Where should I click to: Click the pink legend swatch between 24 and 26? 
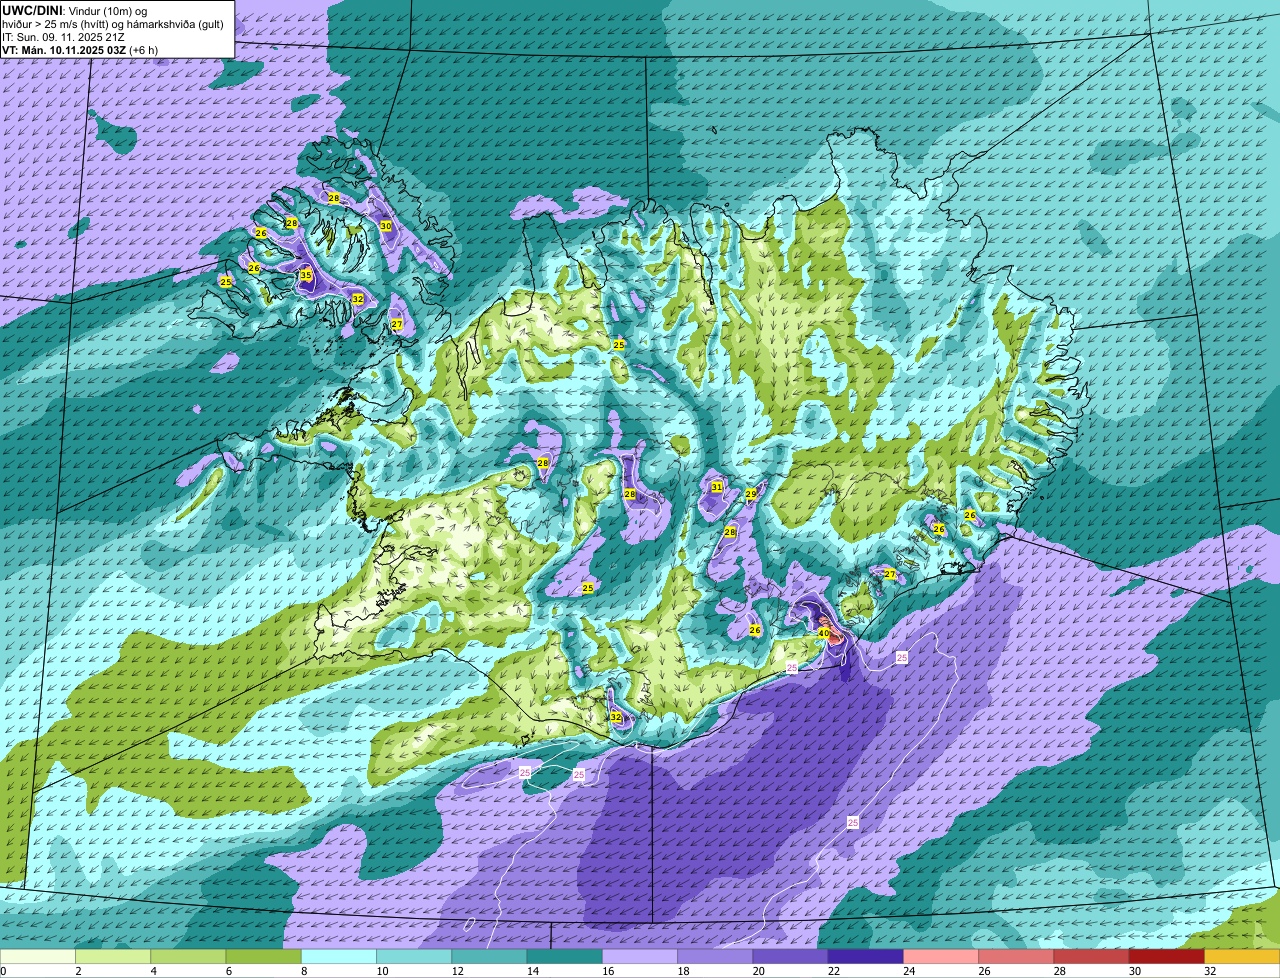(x=941, y=956)
